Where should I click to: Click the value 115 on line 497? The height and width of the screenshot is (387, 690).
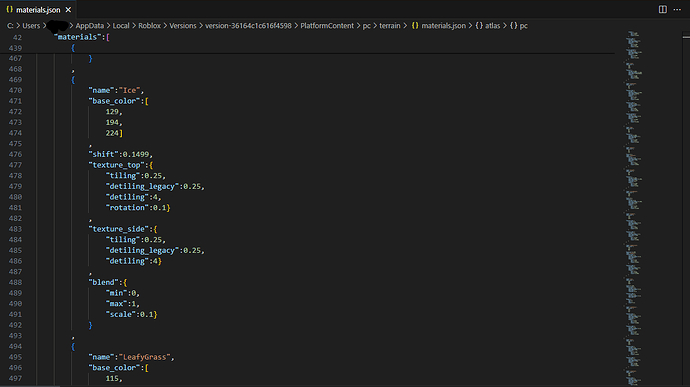coord(112,378)
